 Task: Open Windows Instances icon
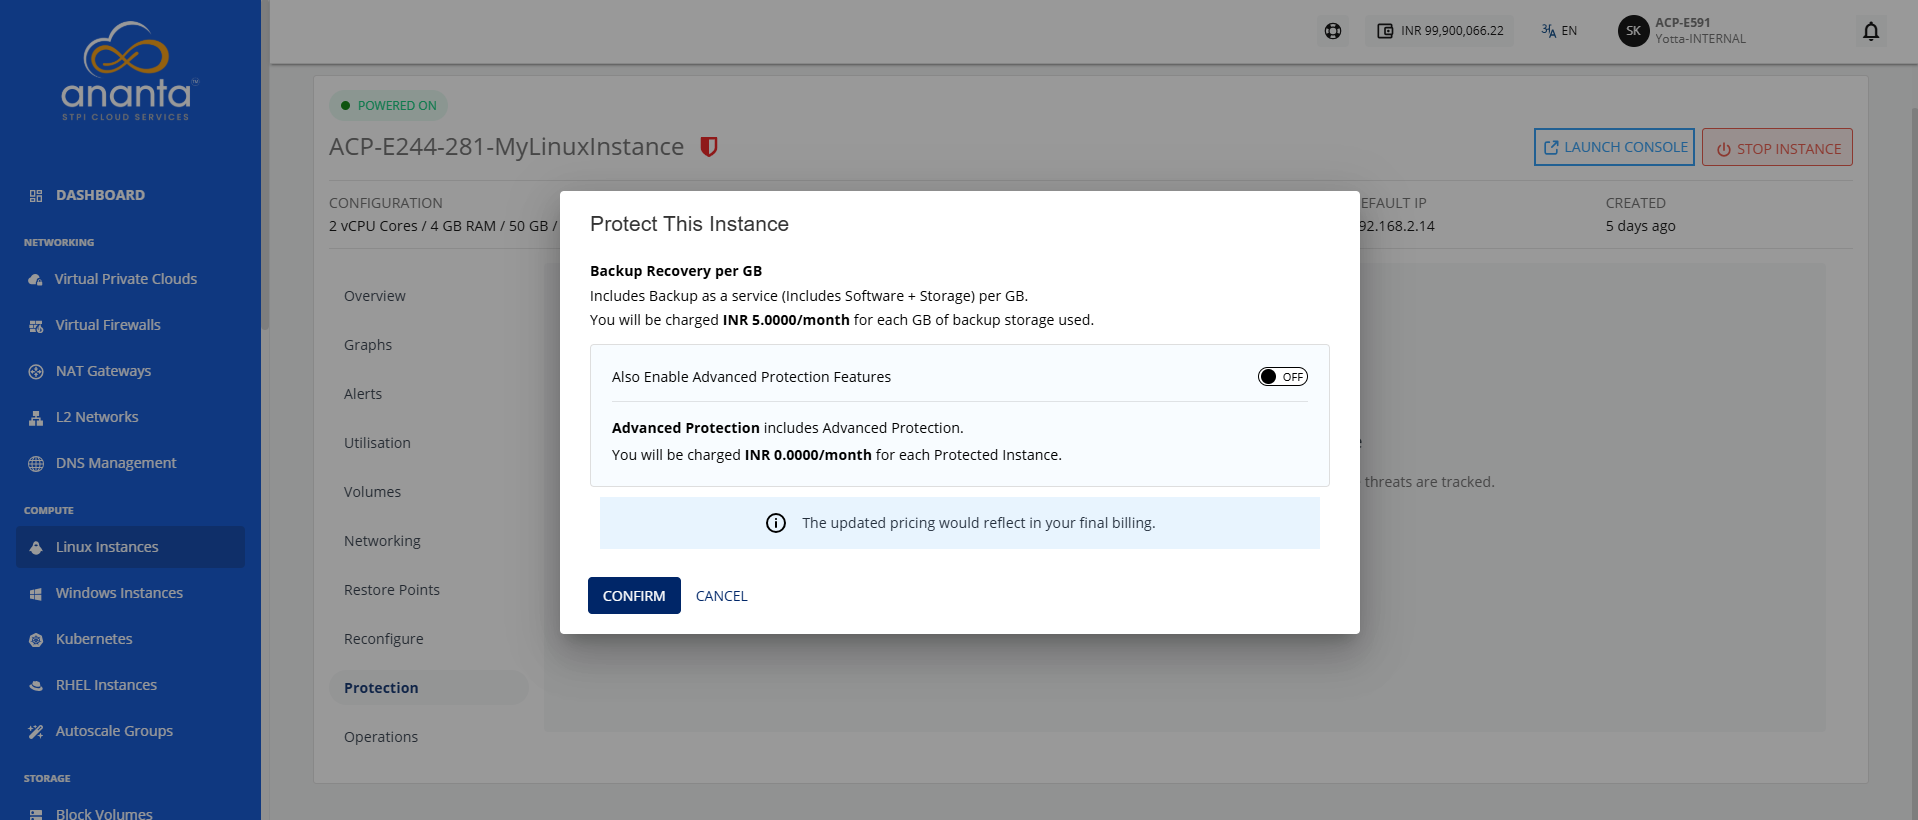(x=36, y=594)
